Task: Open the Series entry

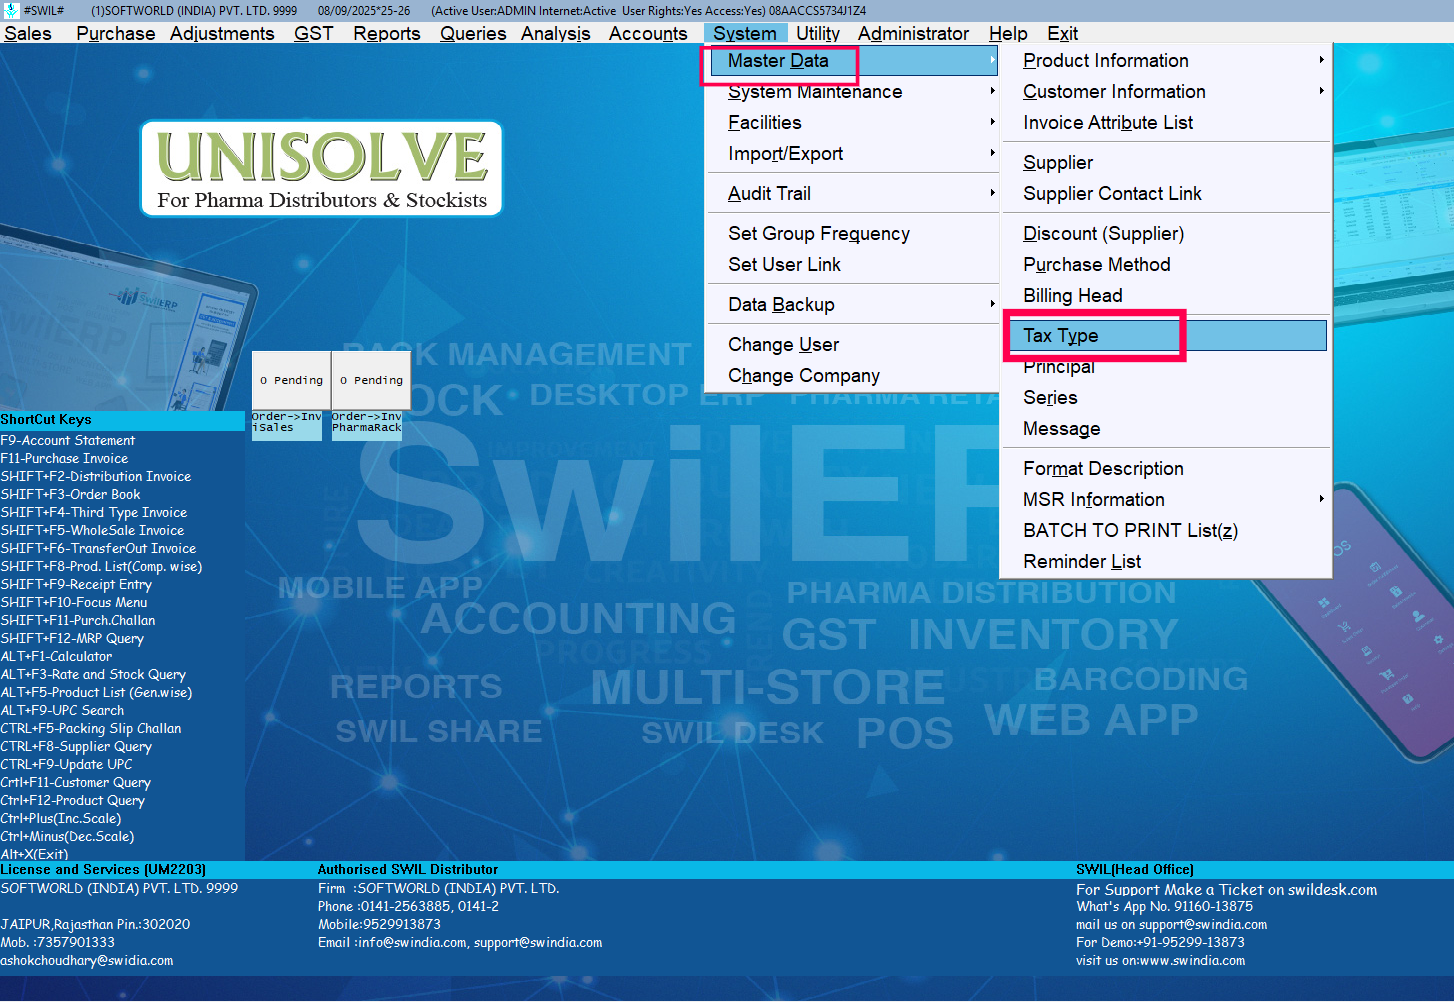Action: pyautogui.click(x=1166, y=398)
